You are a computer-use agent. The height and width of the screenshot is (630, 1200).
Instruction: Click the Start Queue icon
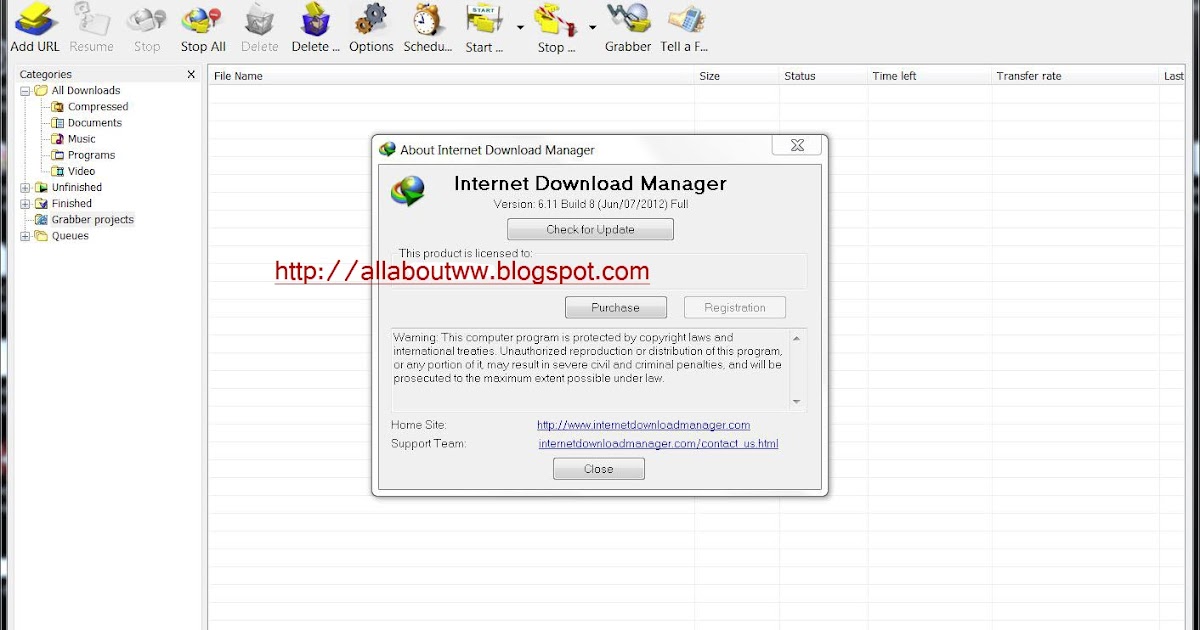click(481, 20)
